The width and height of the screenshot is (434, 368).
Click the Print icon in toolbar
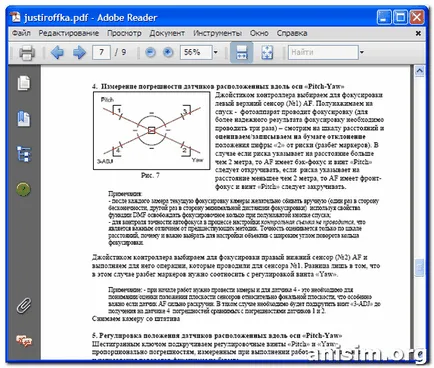click(27, 53)
